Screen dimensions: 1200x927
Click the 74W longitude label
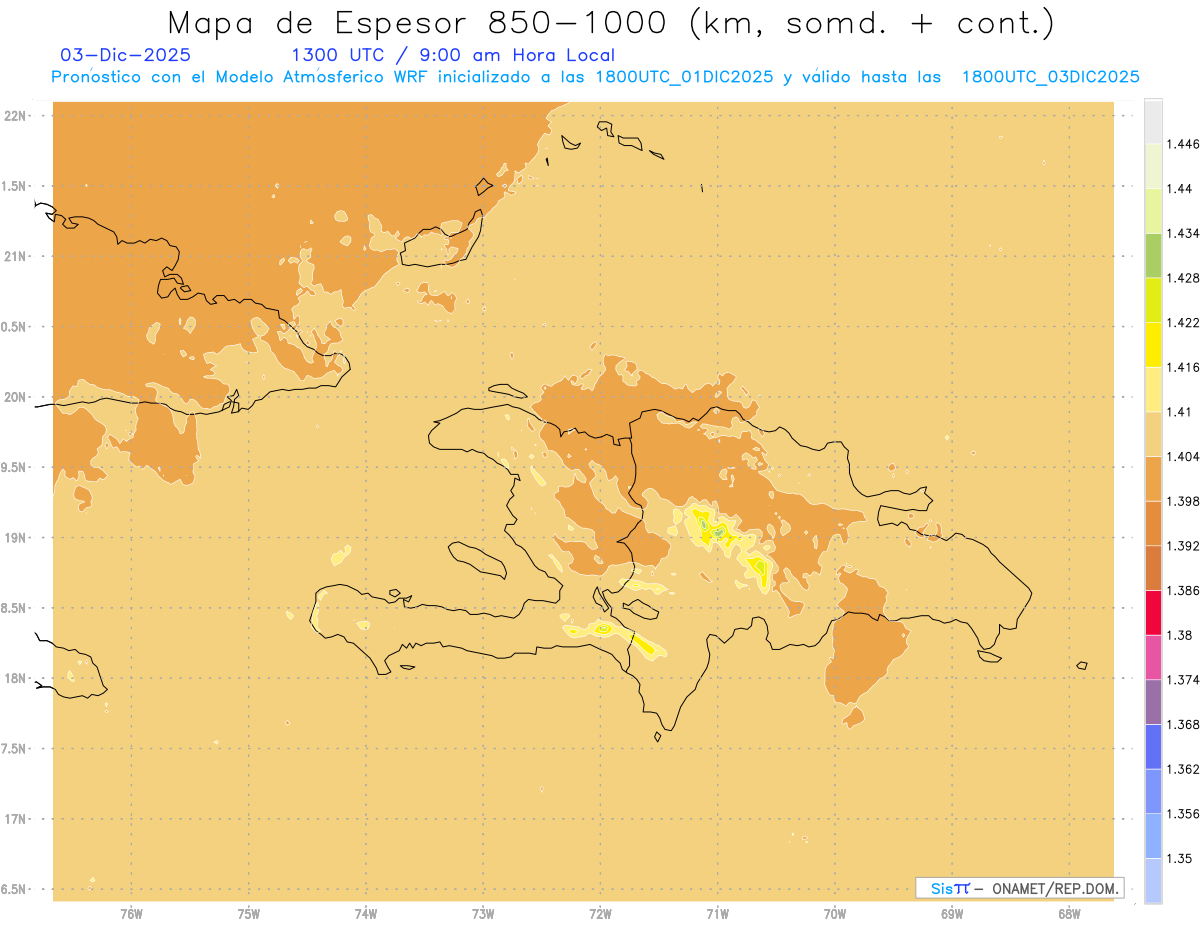(x=366, y=914)
